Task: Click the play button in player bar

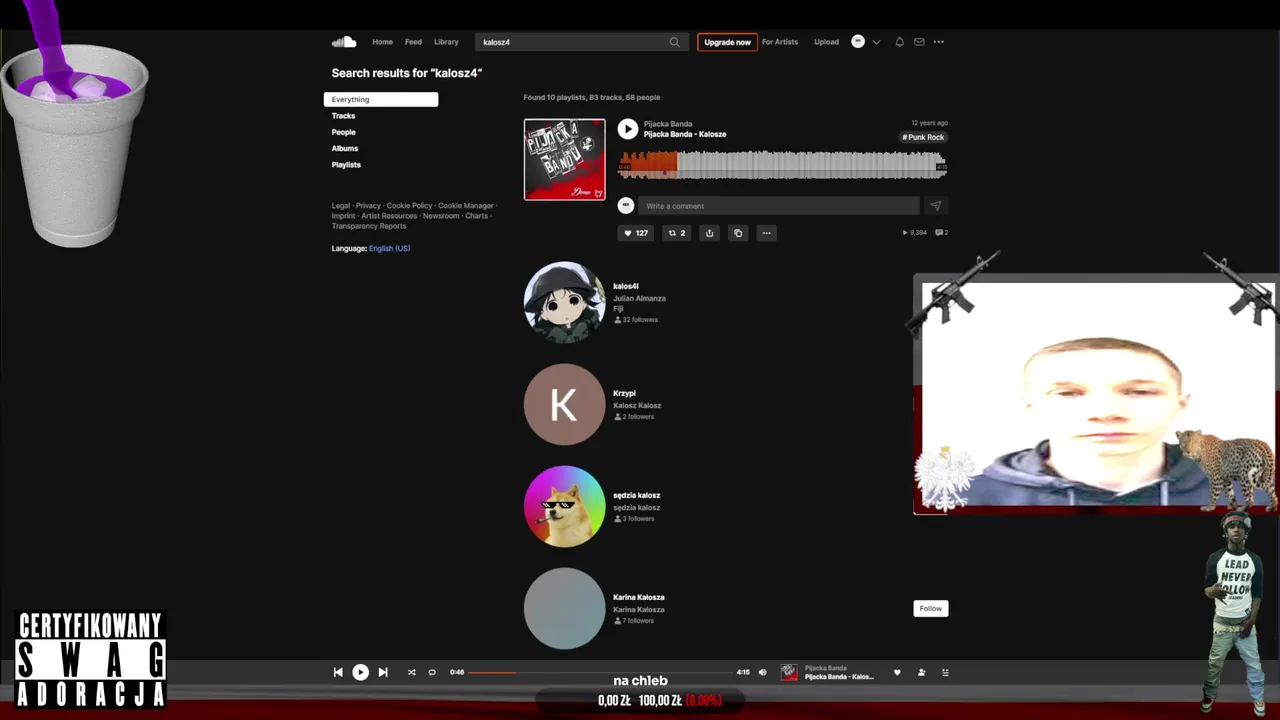Action: [361, 672]
